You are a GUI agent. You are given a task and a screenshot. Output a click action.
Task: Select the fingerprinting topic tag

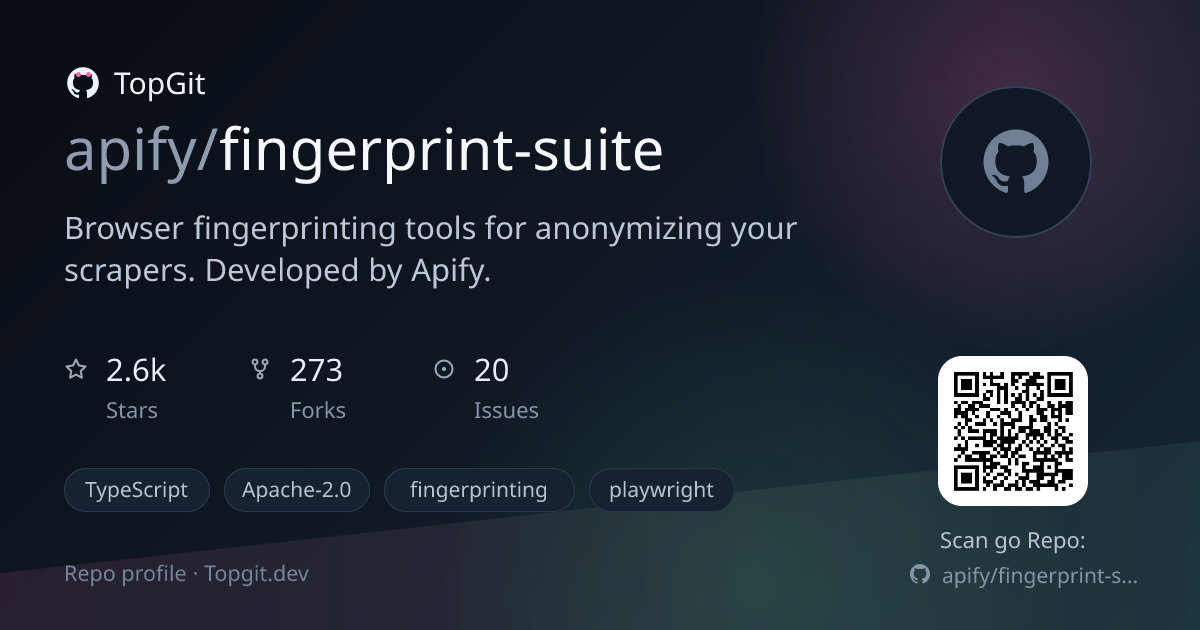pos(479,490)
